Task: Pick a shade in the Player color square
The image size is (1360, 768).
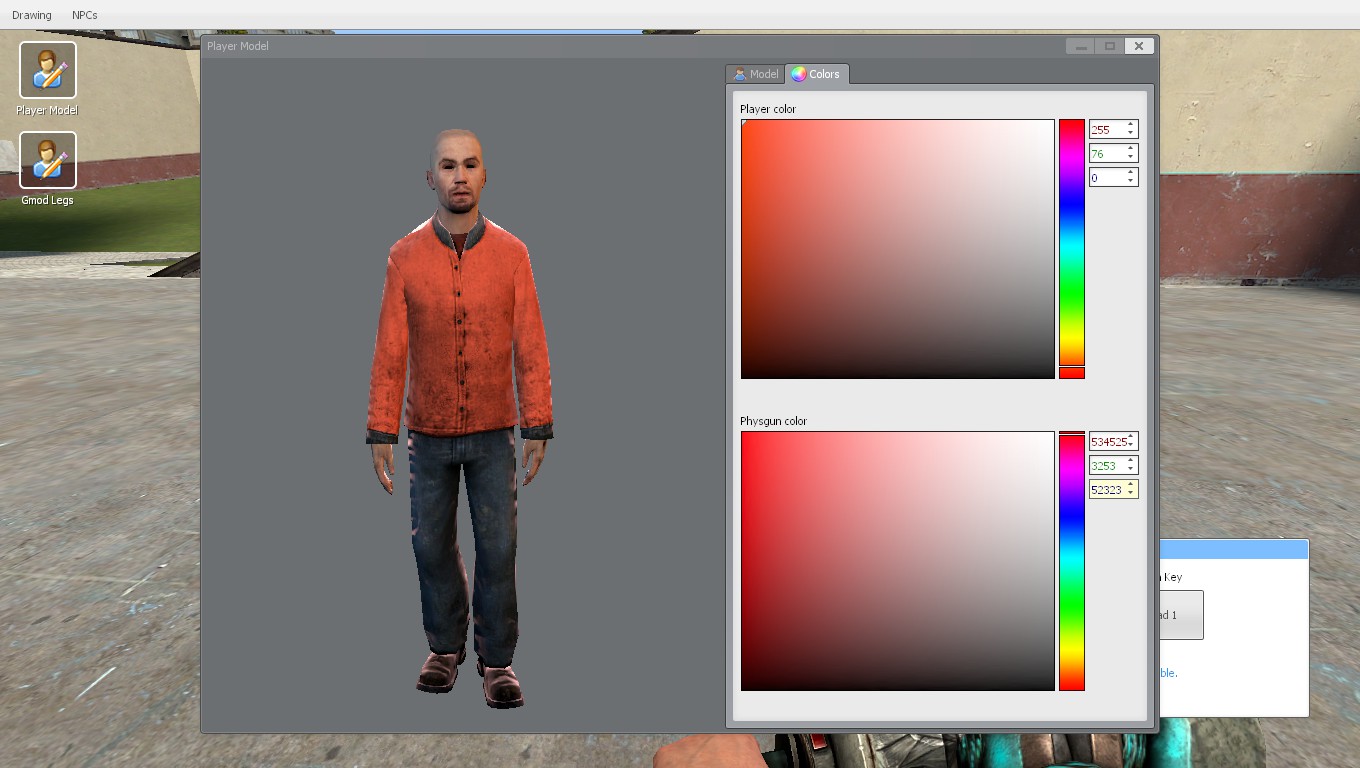Action: [897, 249]
